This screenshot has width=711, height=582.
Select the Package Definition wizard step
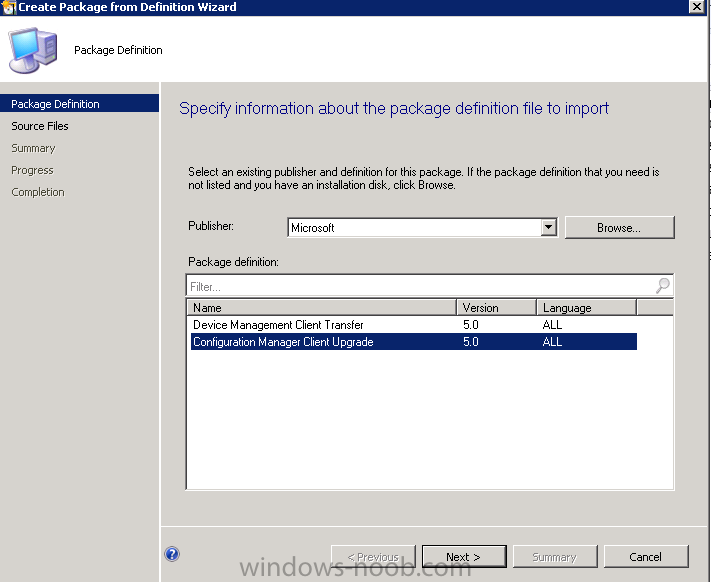pyautogui.click(x=55, y=104)
